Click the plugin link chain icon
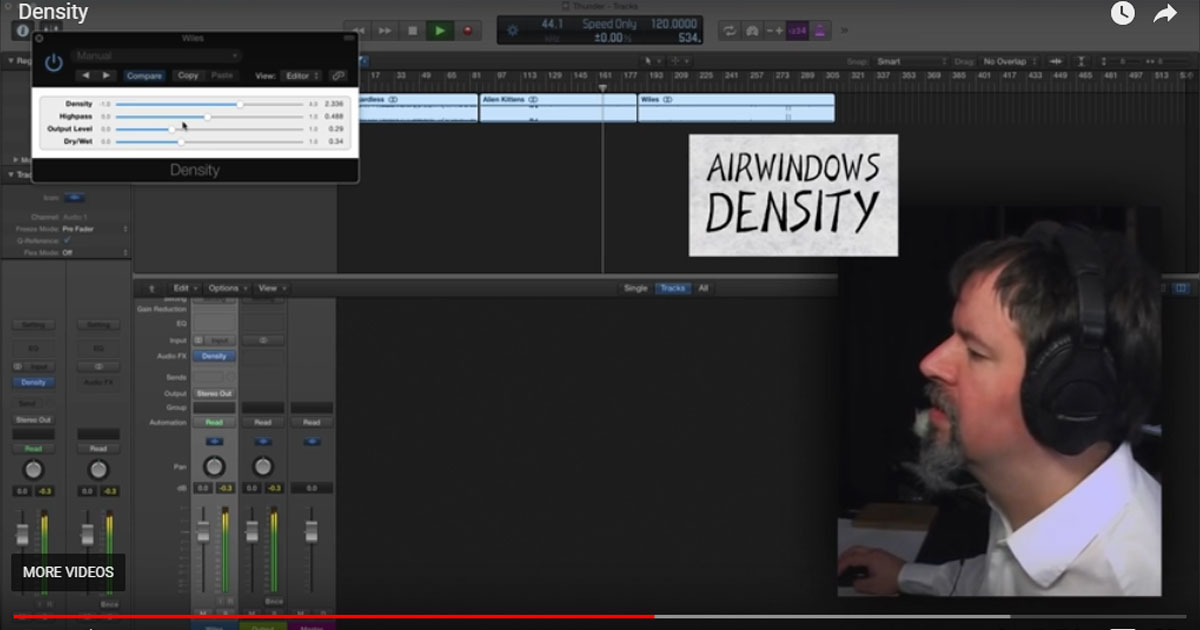 point(339,75)
